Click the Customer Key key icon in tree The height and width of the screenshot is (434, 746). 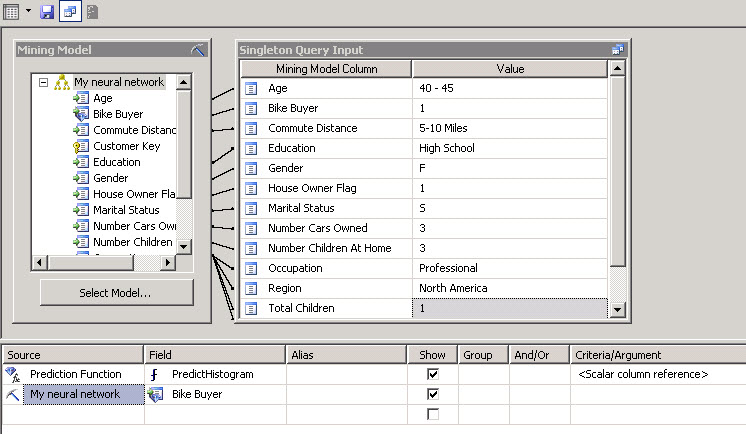pyautogui.click(x=81, y=146)
